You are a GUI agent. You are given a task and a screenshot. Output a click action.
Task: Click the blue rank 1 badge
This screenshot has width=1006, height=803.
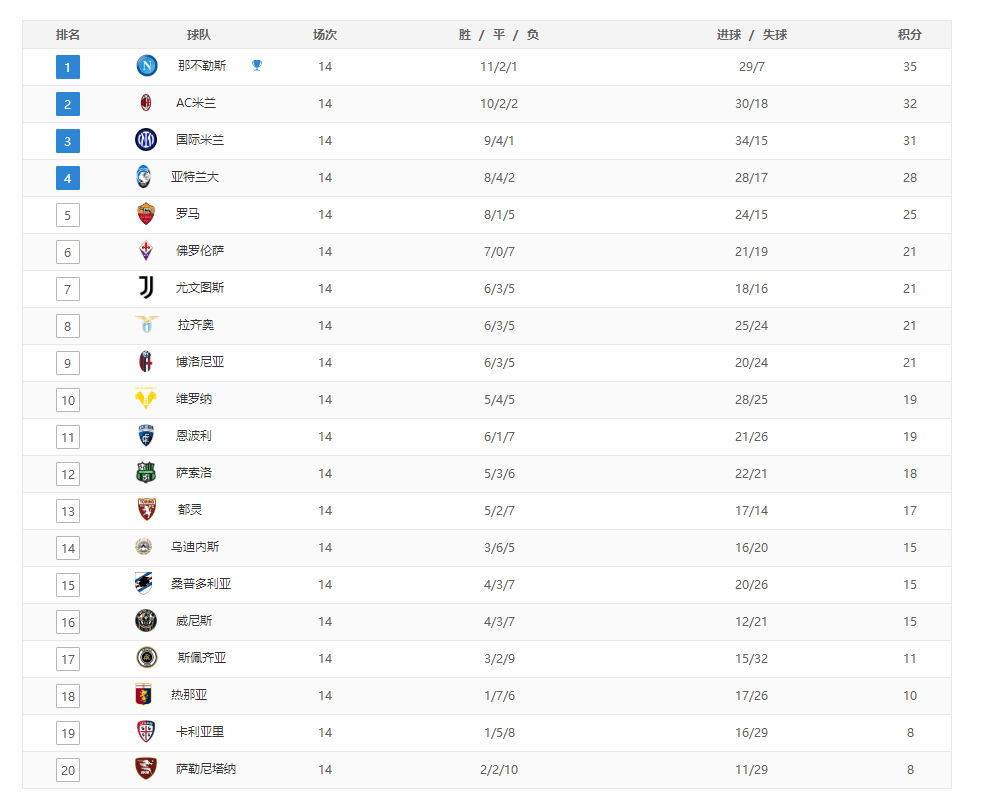click(68, 67)
